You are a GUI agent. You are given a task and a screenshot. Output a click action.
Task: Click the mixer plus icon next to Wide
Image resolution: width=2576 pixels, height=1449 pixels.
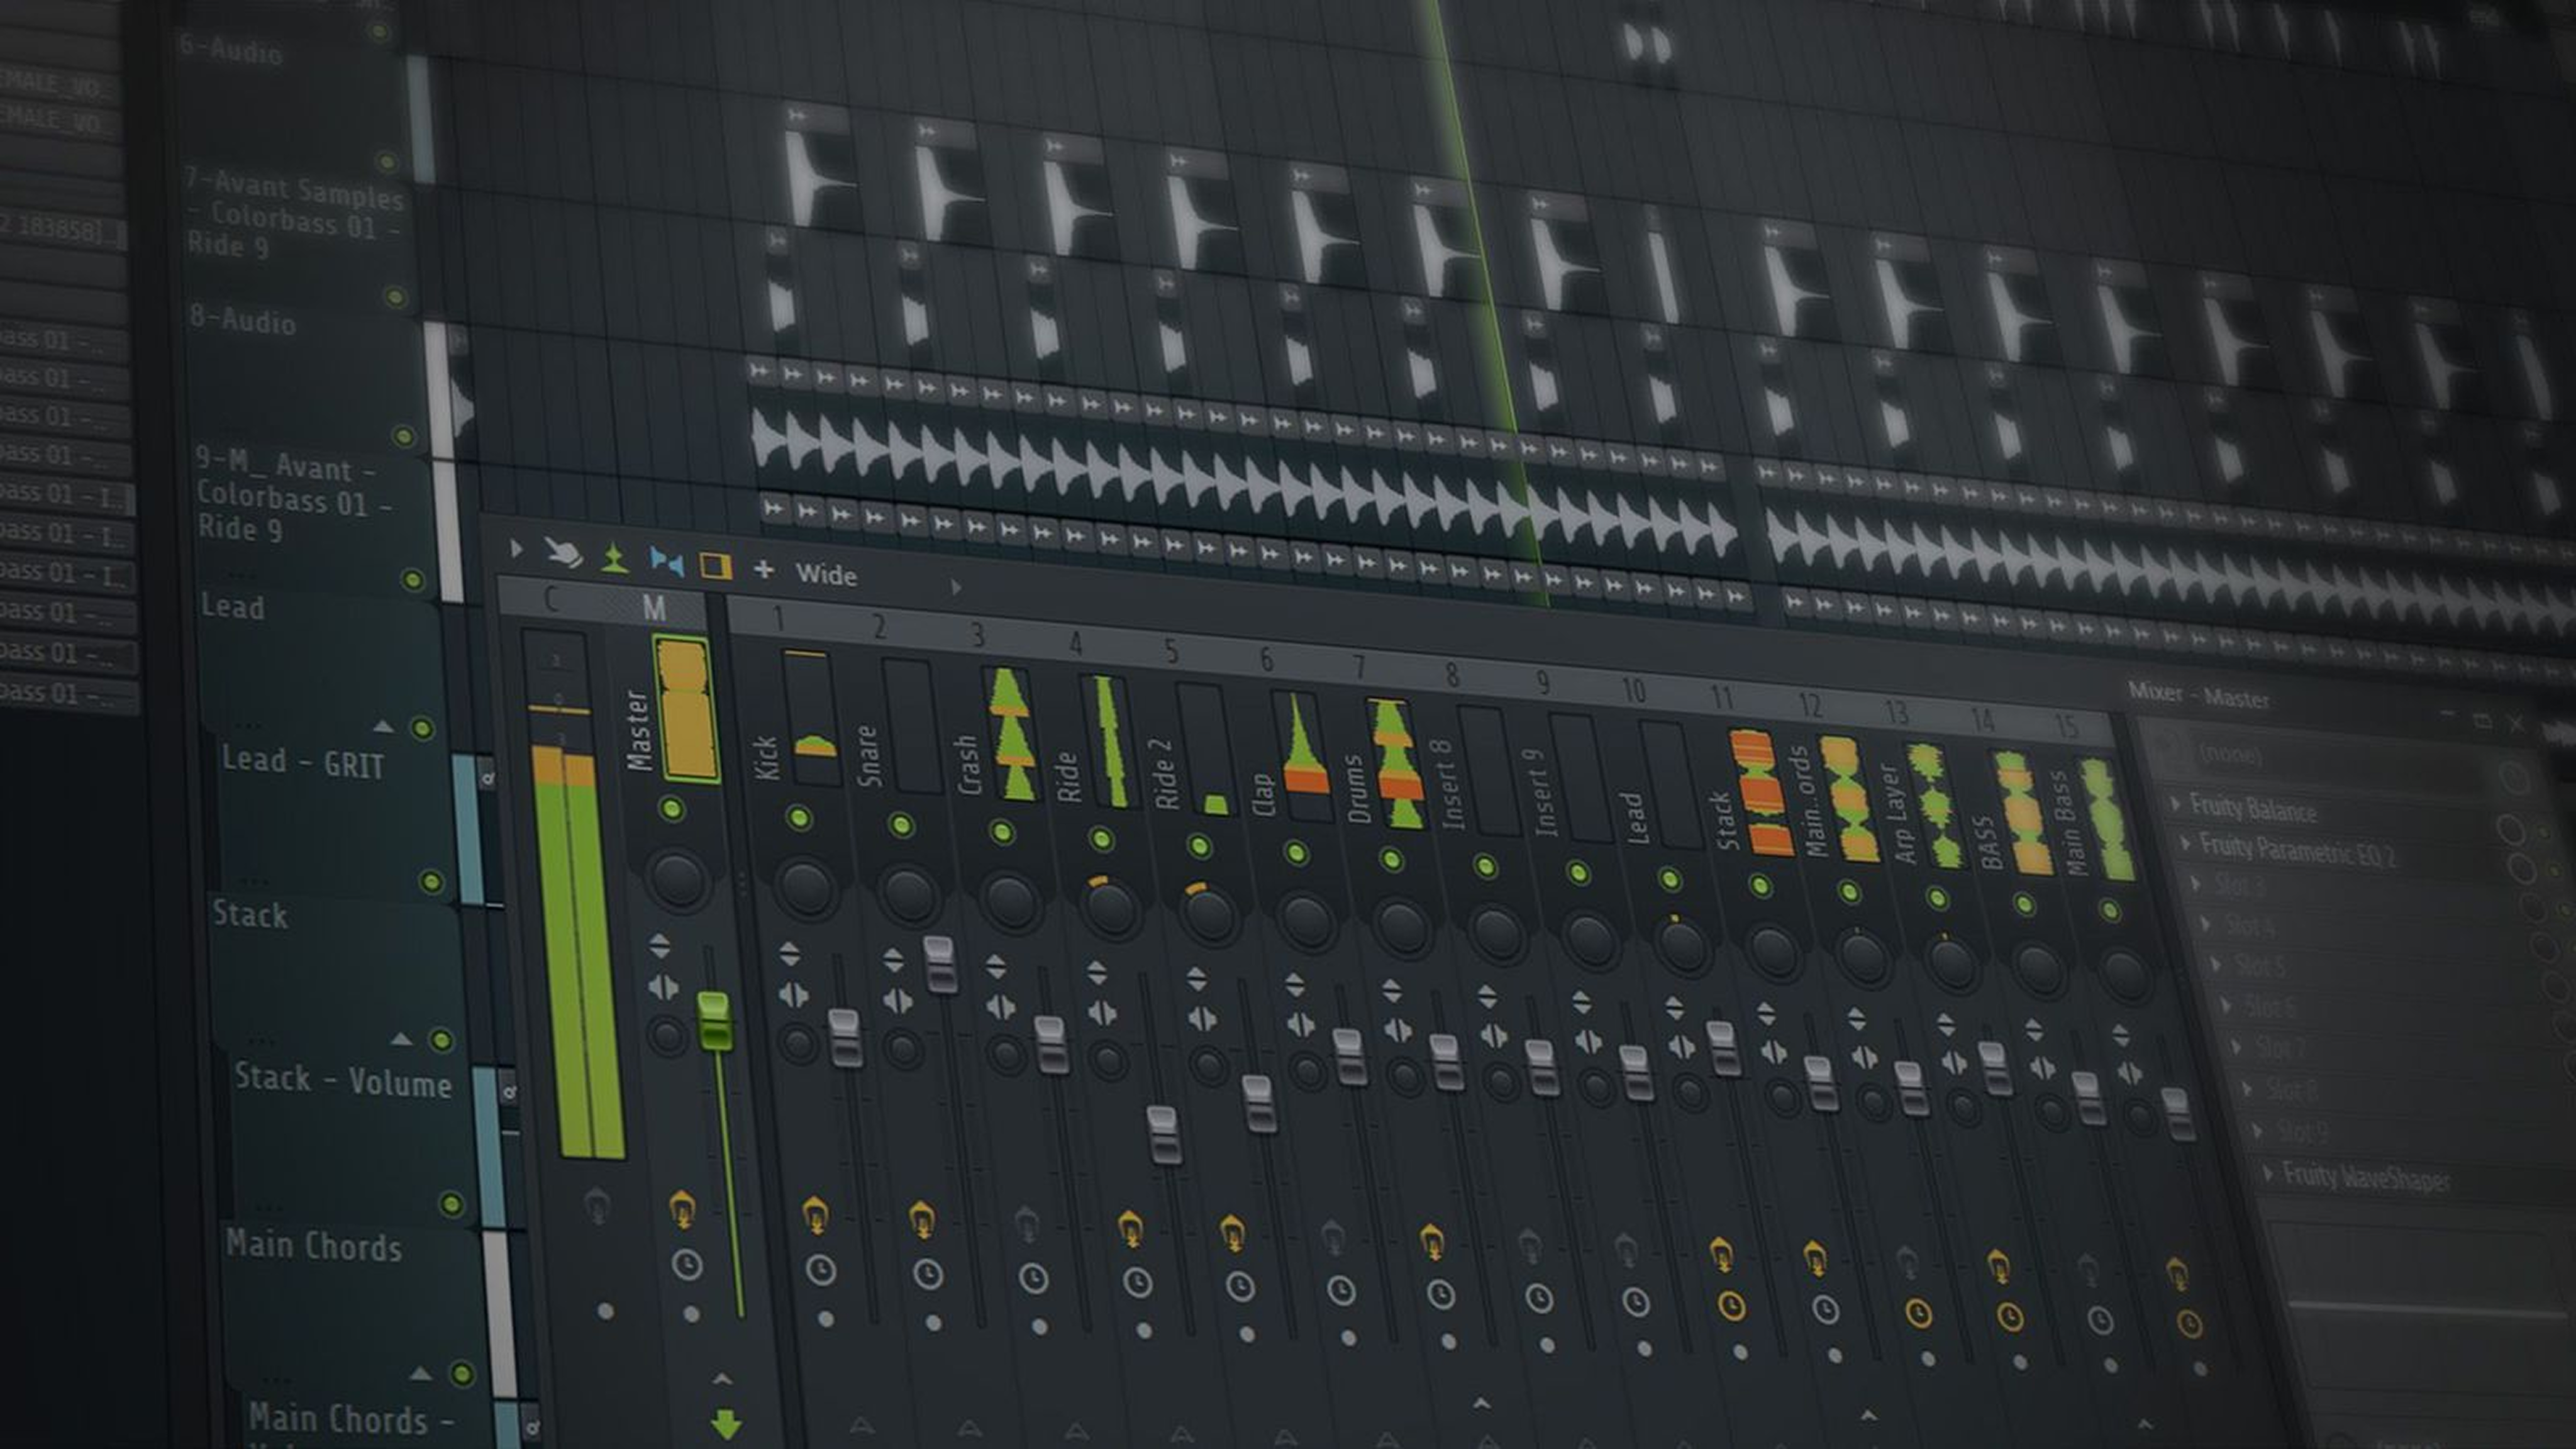tap(764, 569)
